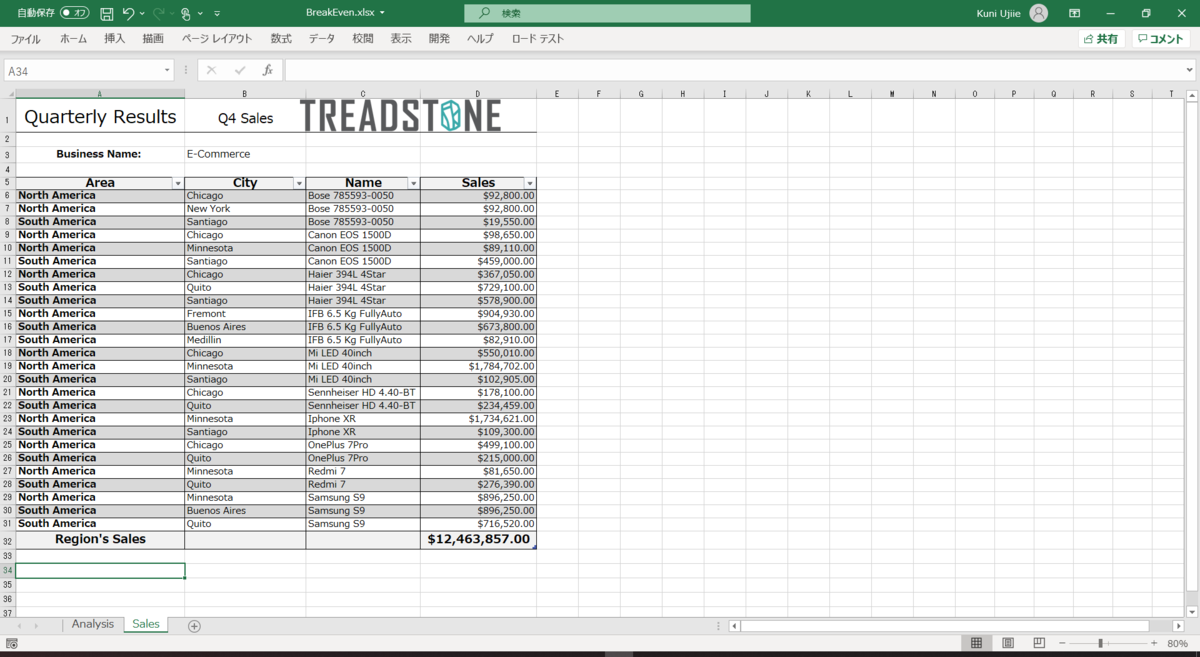Screen dimensions: 1200x657
Task: Open the データ (Data) ribbon tab
Action: tap(322, 39)
